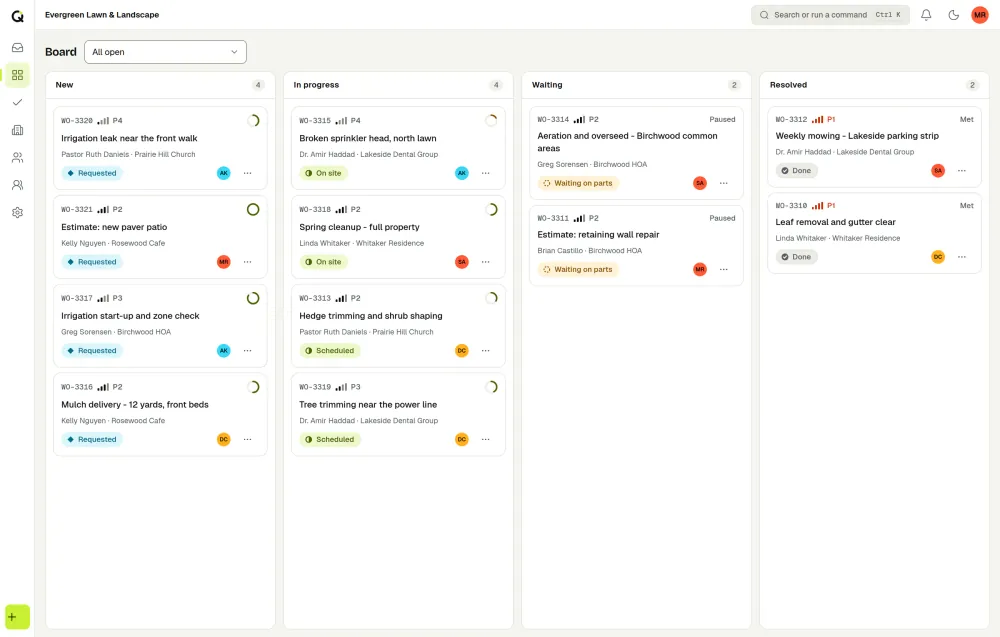The image size is (1000, 637).
Task: Open notifications bell
Action: tap(926, 15)
